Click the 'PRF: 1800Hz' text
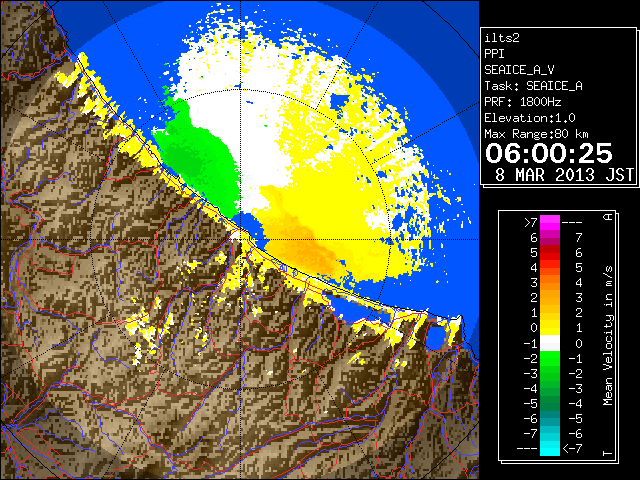 click(x=523, y=102)
